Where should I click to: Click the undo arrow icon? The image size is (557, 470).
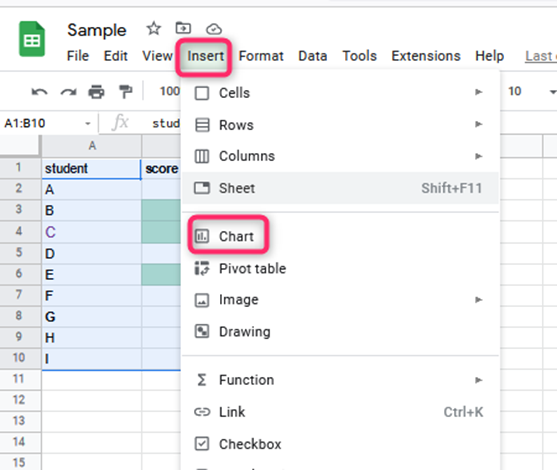[39, 92]
